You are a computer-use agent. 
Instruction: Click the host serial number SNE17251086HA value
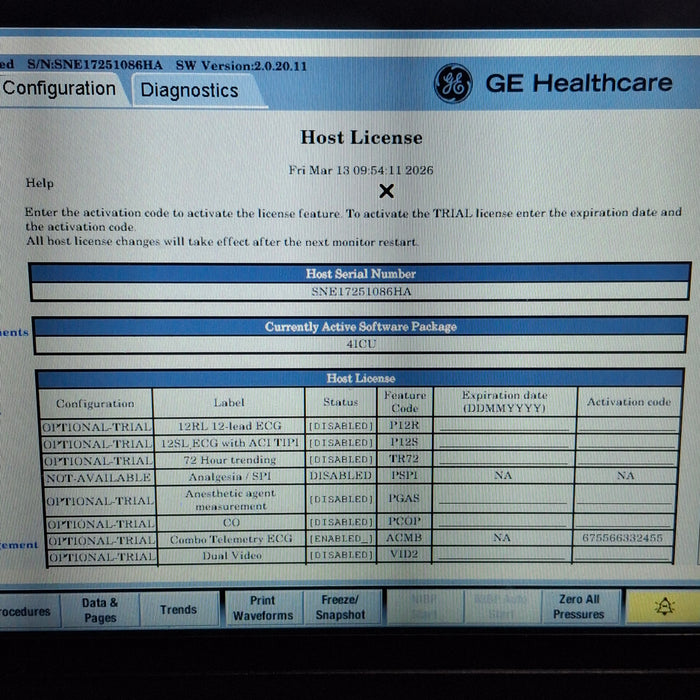point(361,292)
